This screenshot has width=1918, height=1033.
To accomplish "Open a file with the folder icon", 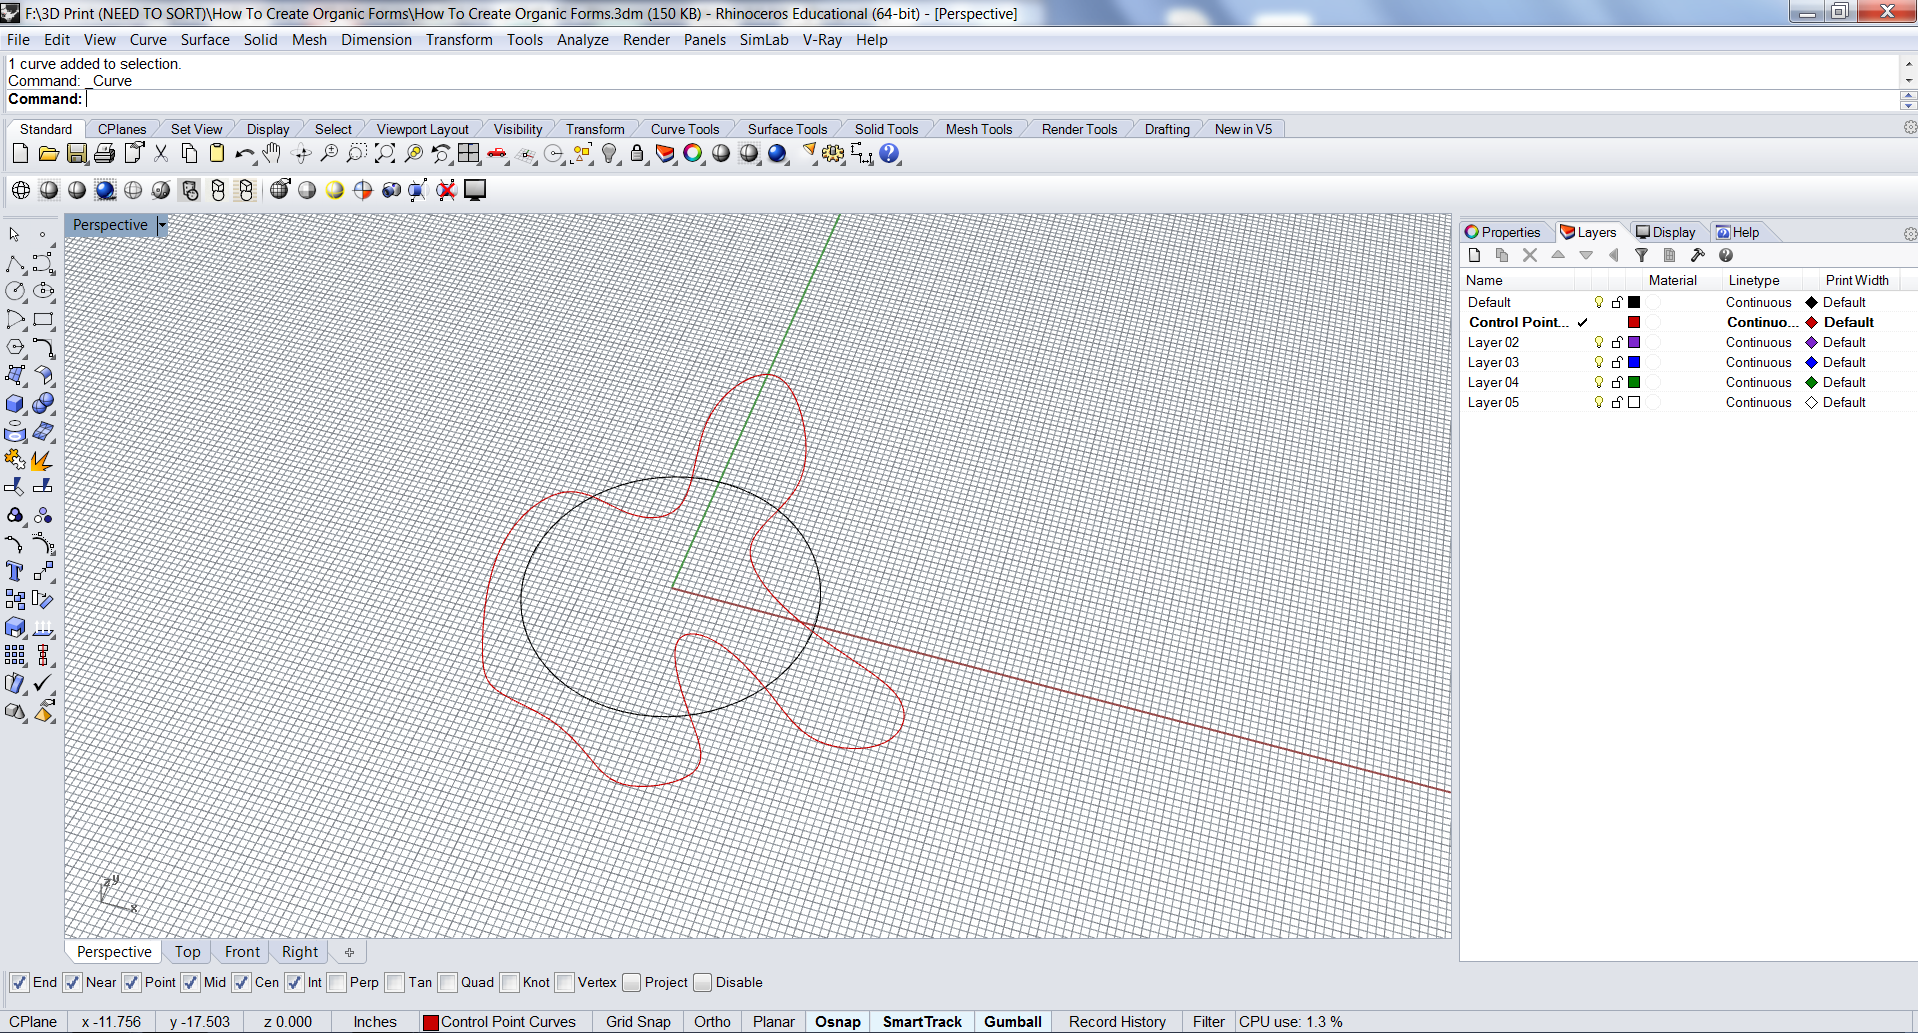I will 48,154.
